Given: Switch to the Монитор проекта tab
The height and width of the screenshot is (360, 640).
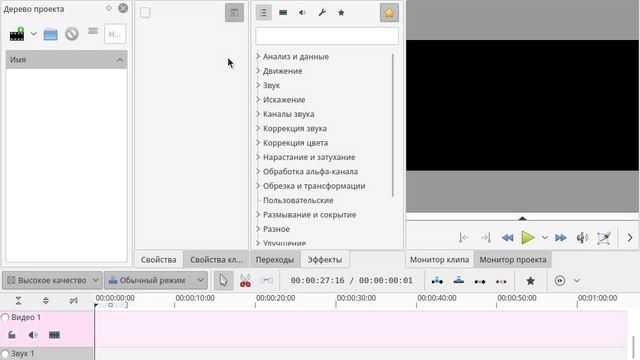Looking at the screenshot, I should pyautogui.click(x=513, y=260).
